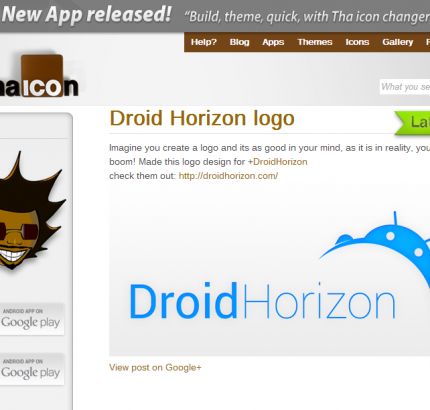
Task: Click the New App released banner heading
Action: coord(87,14)
